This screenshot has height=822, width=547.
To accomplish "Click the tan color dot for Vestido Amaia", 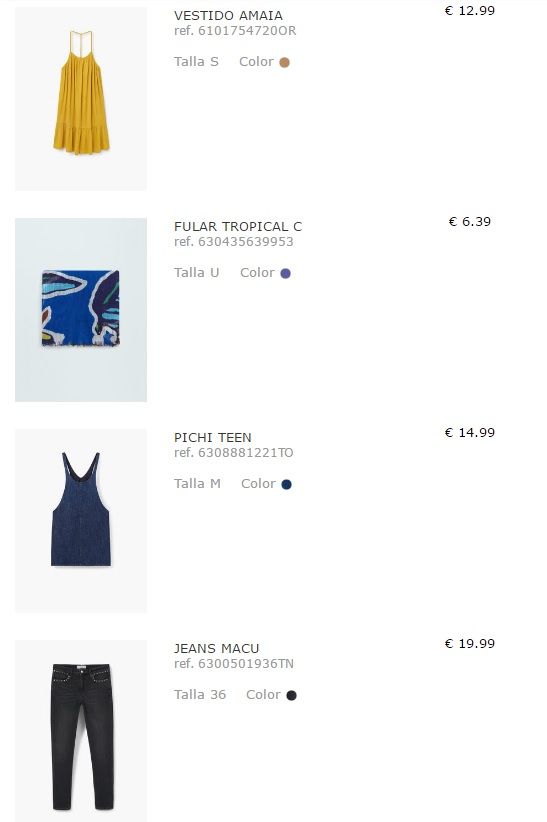I will [284, 62].
